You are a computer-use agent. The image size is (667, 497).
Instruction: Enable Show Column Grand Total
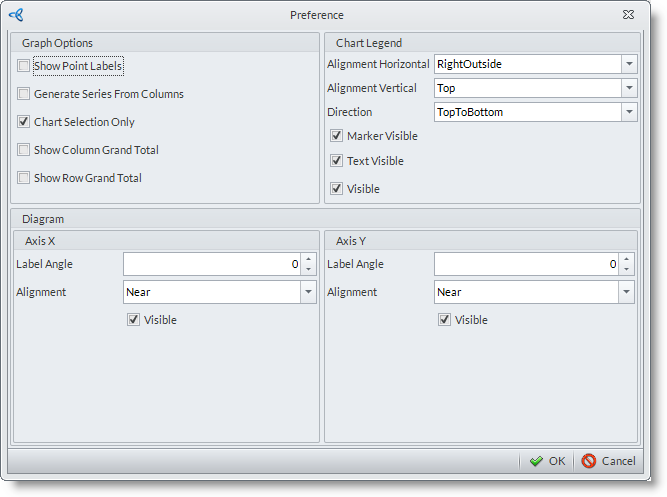(x=24, y=150)
